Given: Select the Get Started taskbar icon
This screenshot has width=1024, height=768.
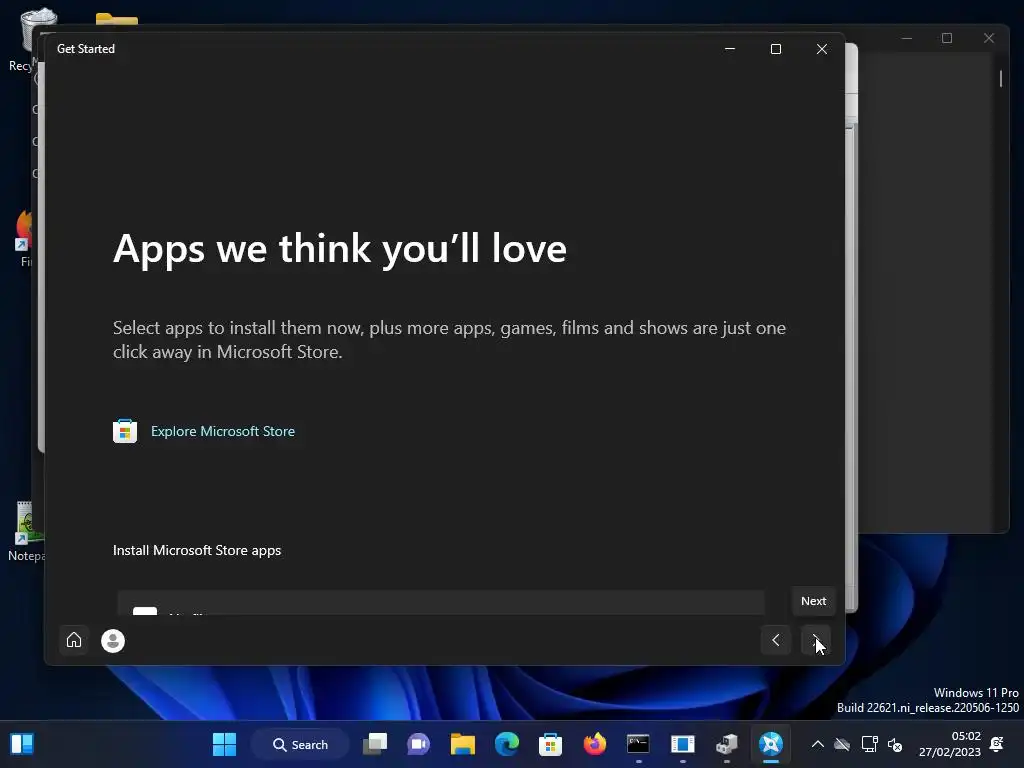Looking at the screenshot, I should [x=771, y=744].
